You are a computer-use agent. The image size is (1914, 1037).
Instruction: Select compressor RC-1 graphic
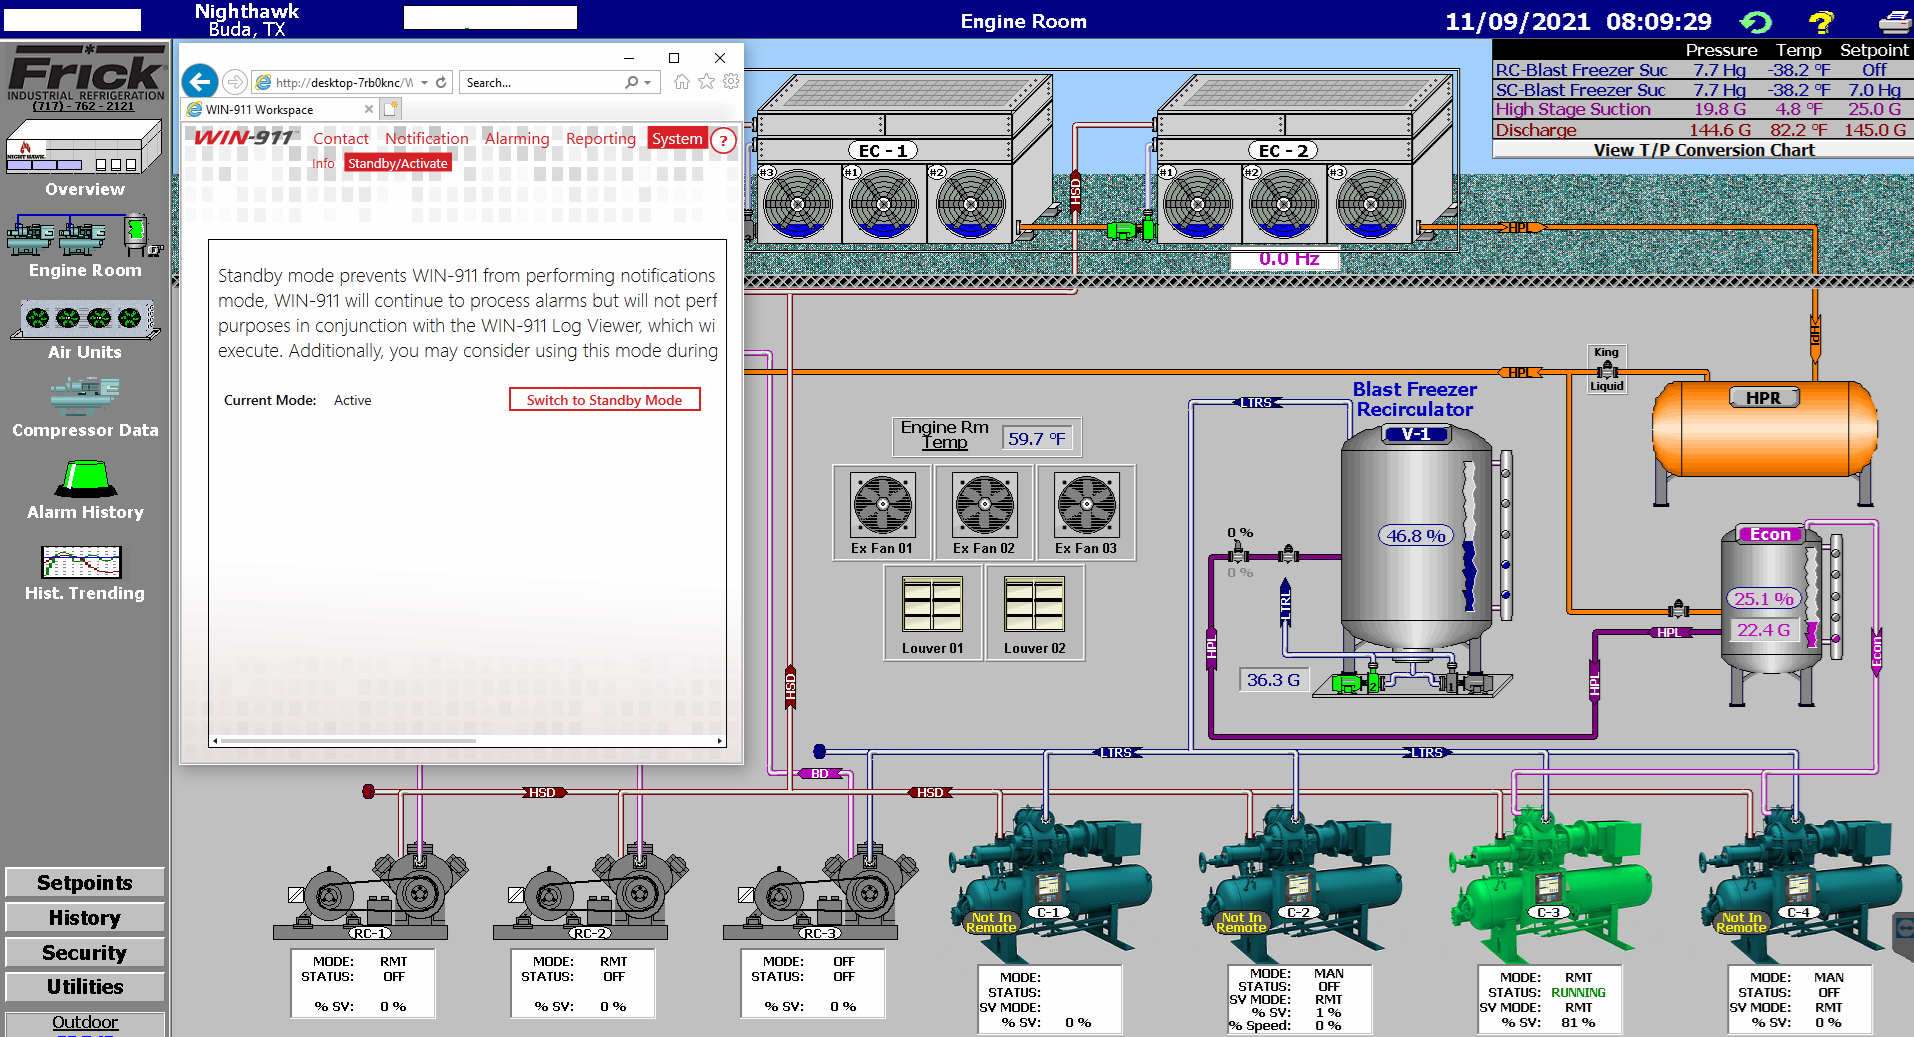click(x=372, y=892)
